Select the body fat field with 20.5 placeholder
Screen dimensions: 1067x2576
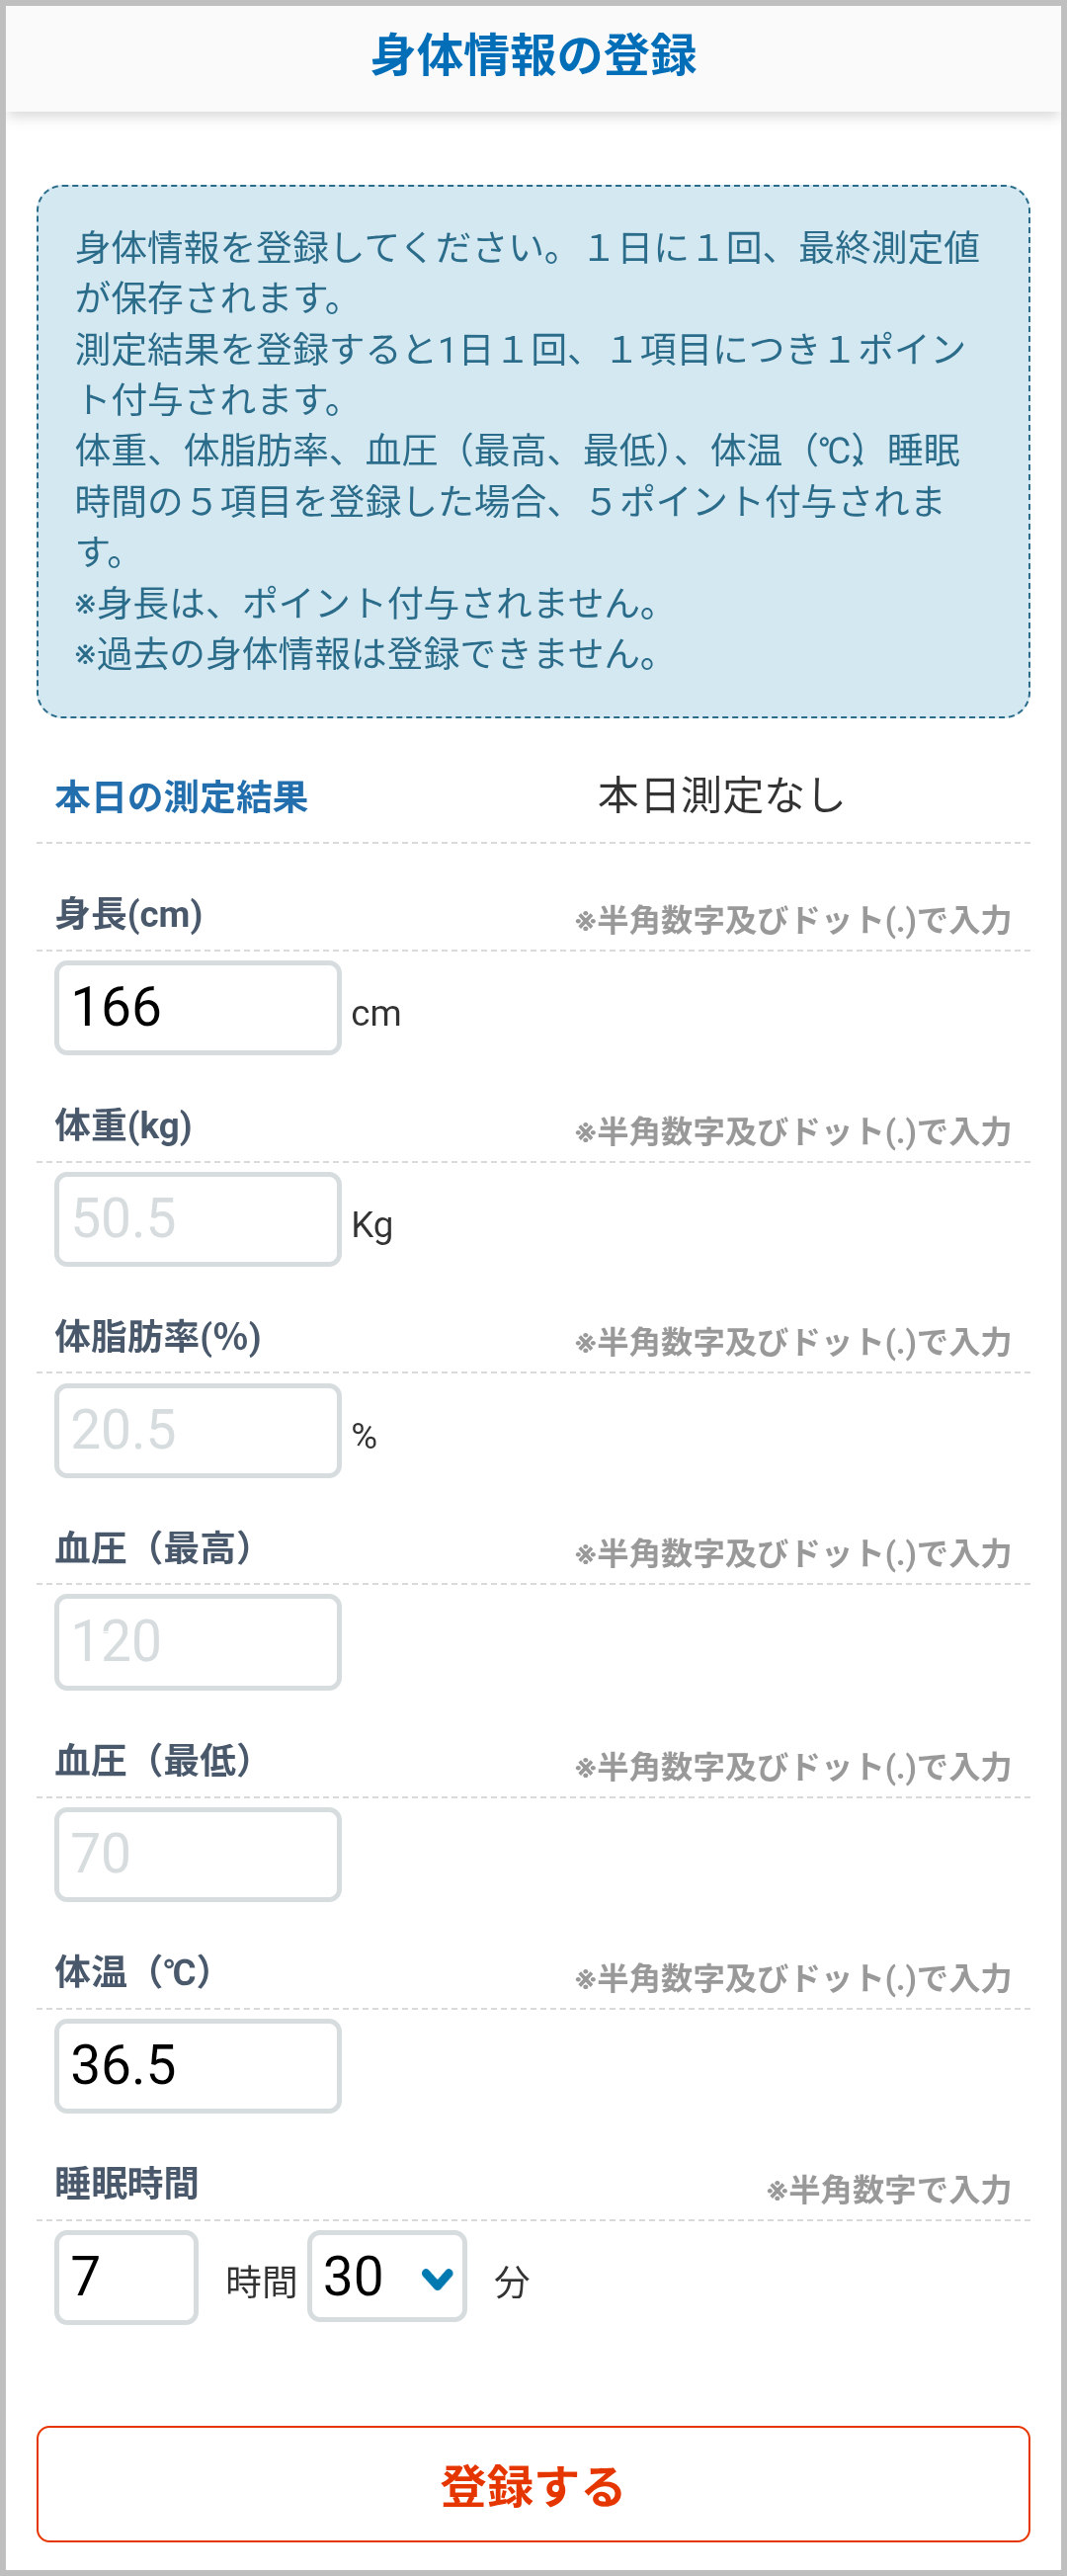pos(198,1431)
